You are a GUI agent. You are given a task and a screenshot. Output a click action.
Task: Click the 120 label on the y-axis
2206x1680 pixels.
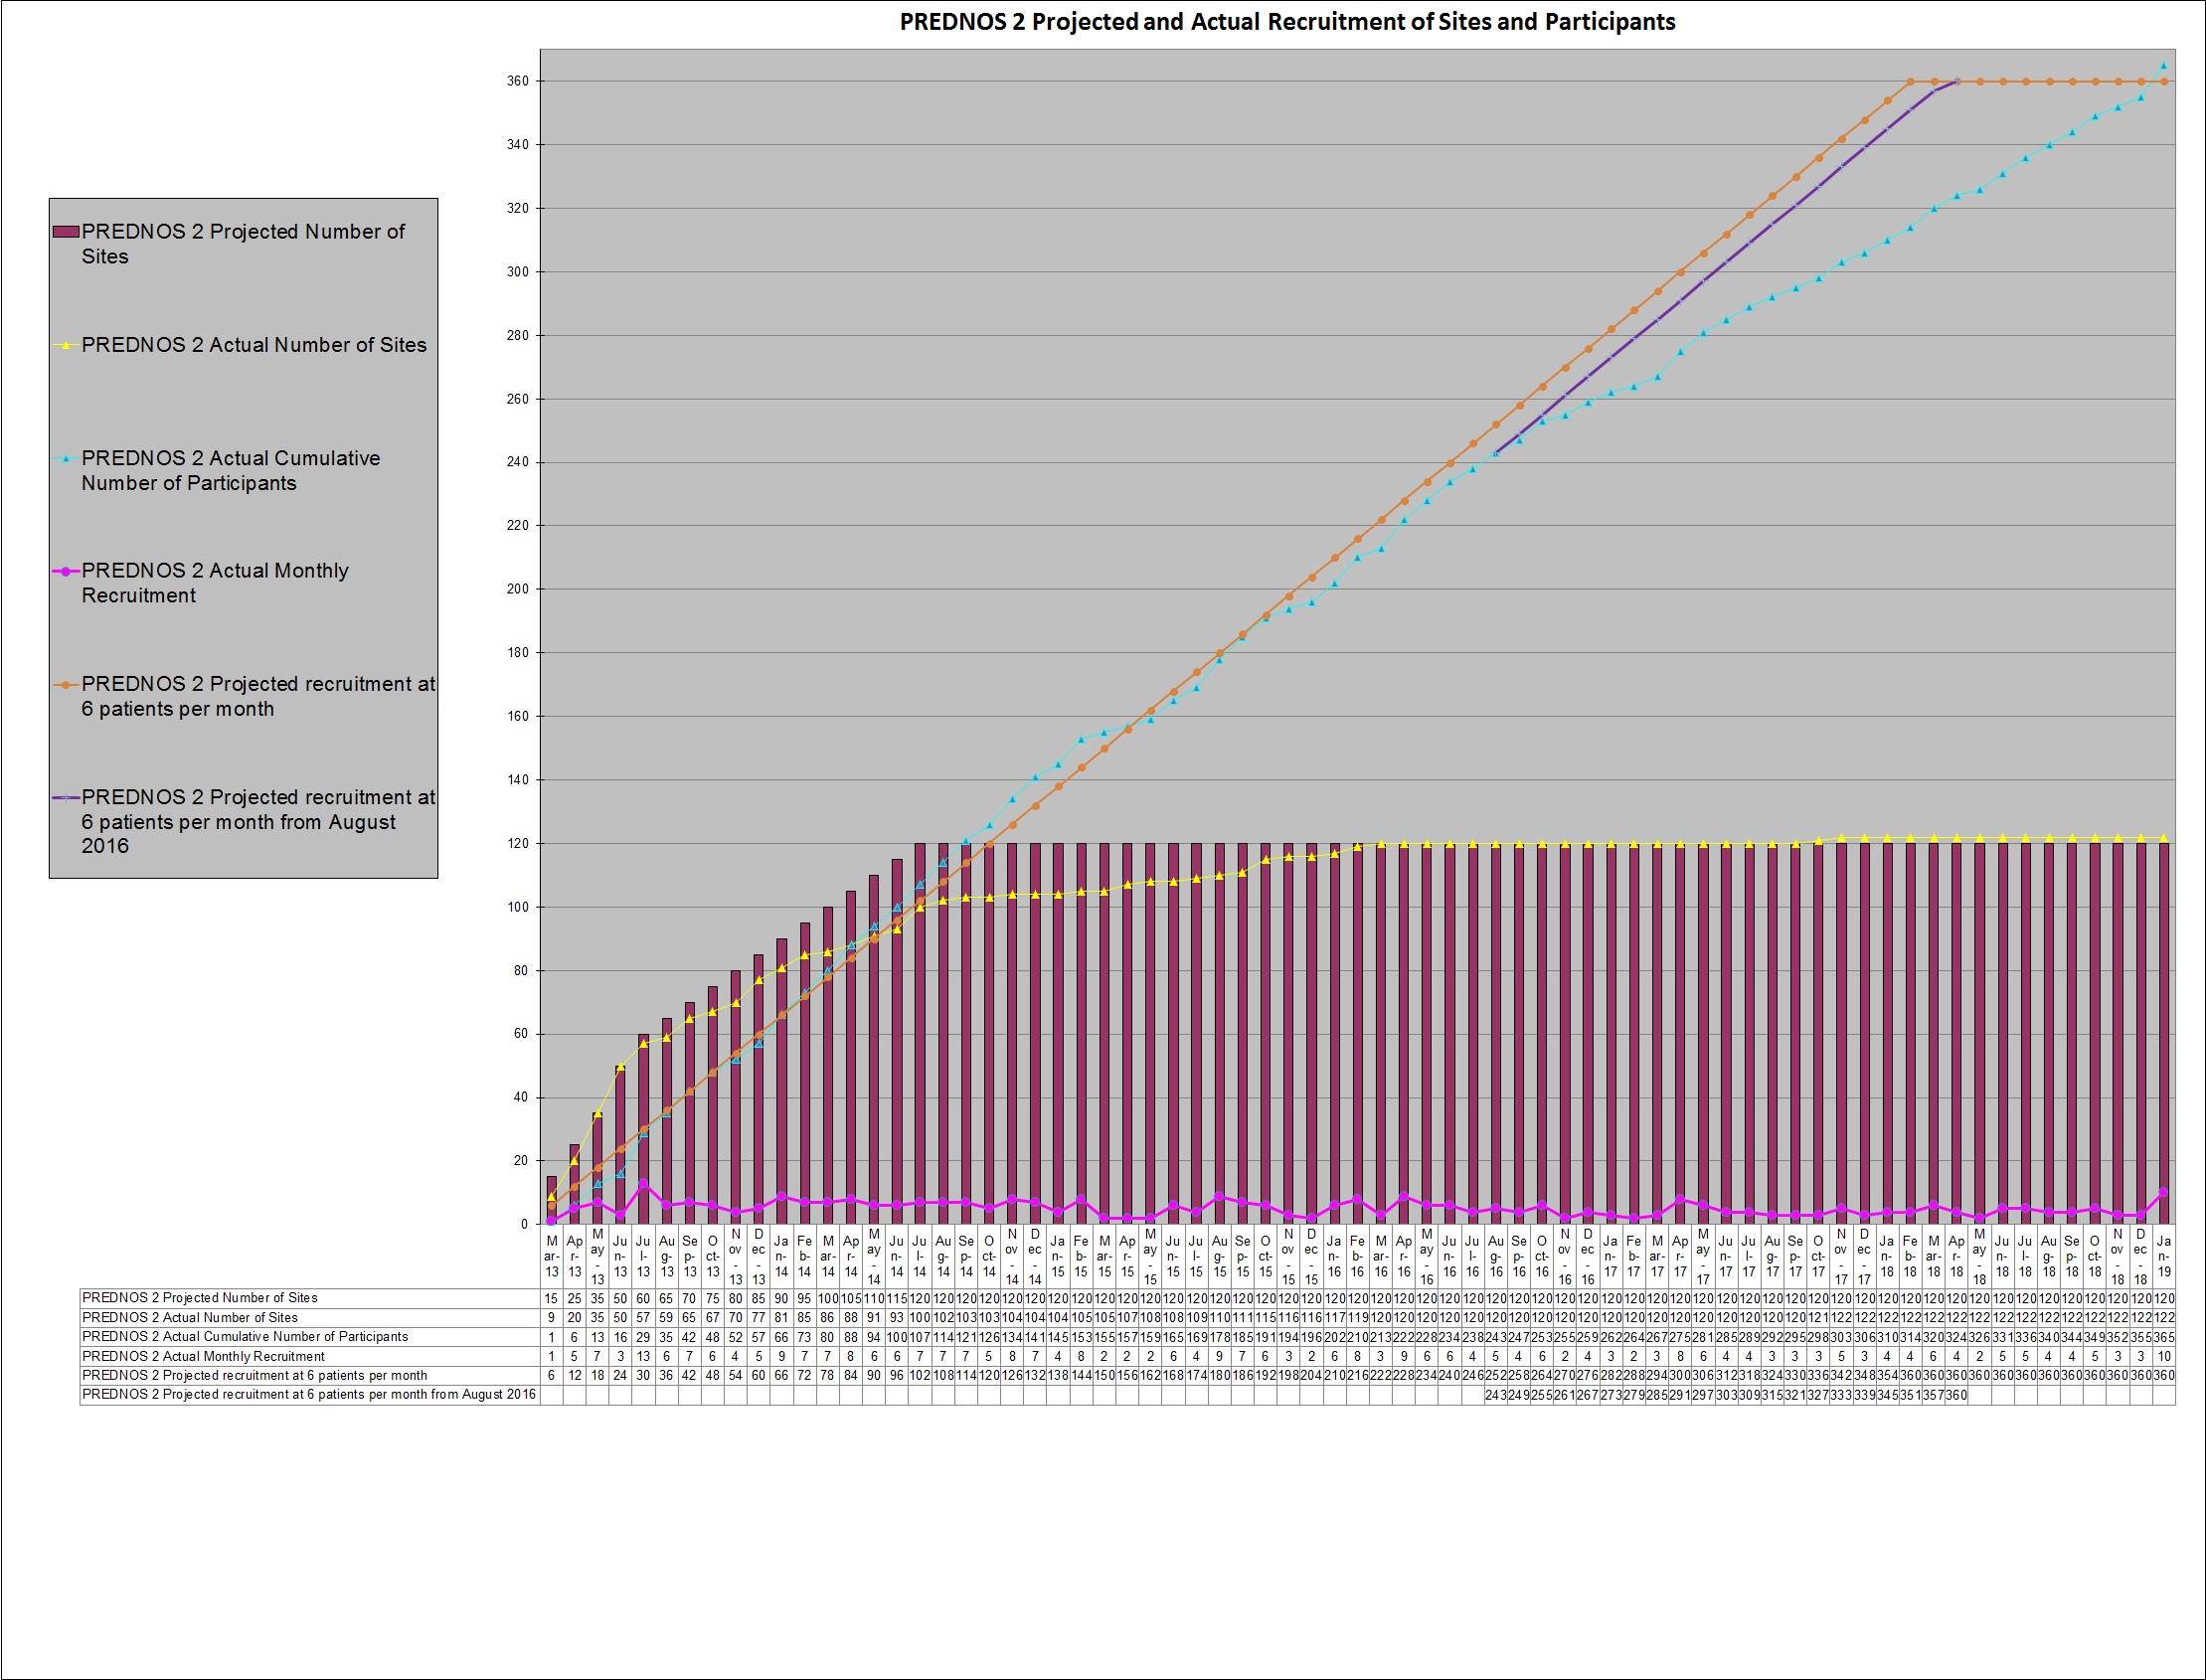pyautogui.click(x=517, y=844)
